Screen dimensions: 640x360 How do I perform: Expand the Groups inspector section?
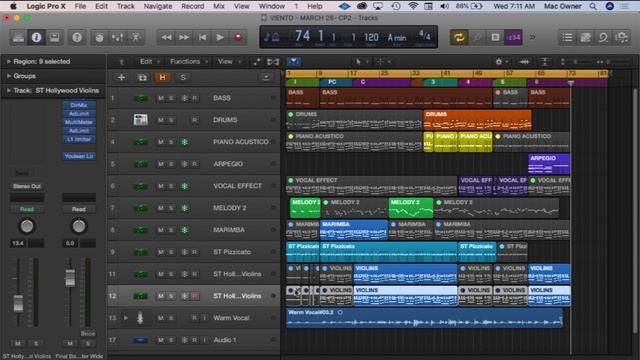pos(9,76)
